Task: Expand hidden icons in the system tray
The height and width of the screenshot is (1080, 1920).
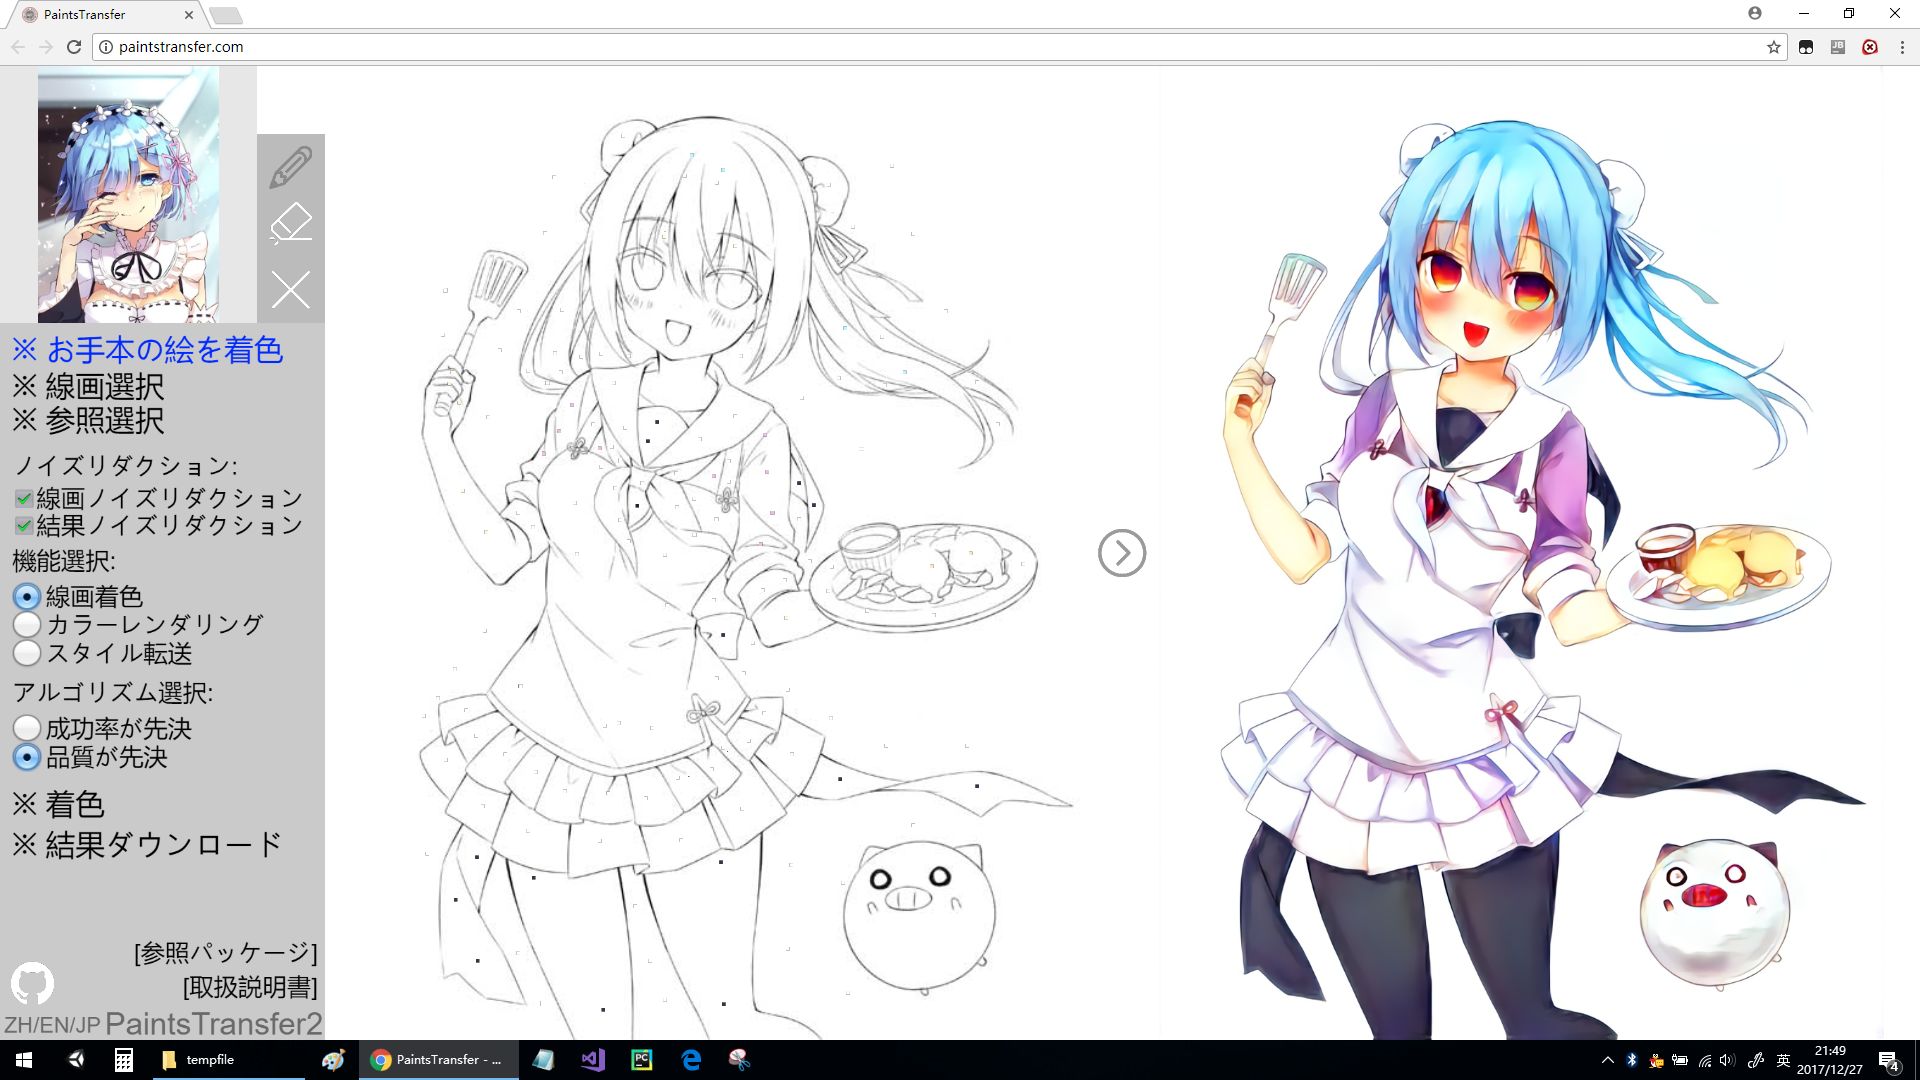Action: [1610, 1060]
